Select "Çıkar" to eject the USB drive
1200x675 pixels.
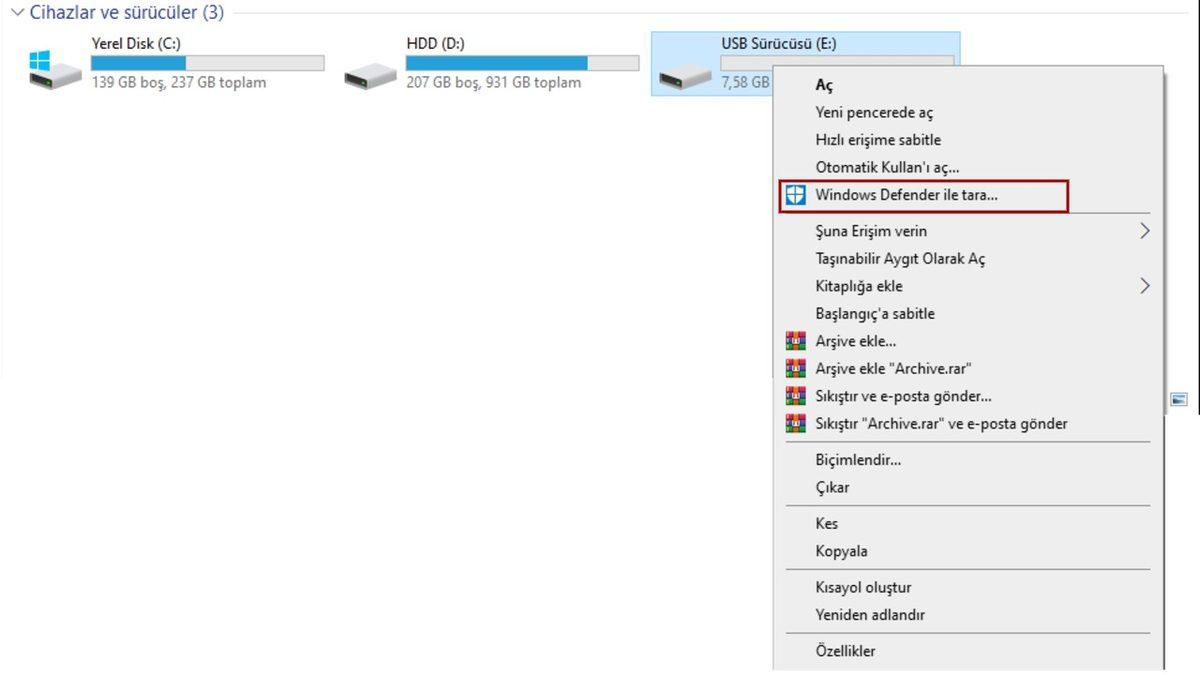pos(832,488)
